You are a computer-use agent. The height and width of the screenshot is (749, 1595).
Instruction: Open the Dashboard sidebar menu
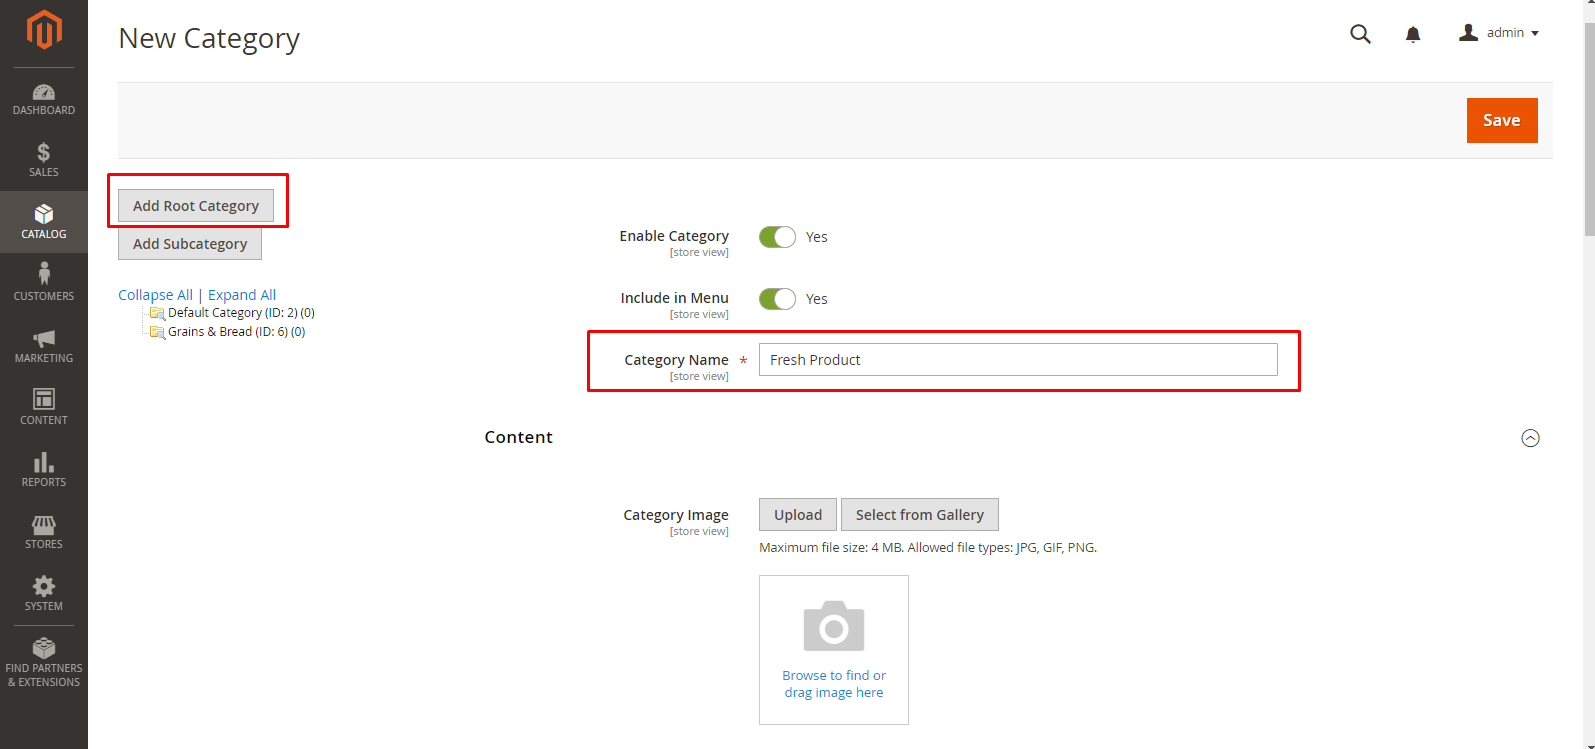(x=44, y=99)
